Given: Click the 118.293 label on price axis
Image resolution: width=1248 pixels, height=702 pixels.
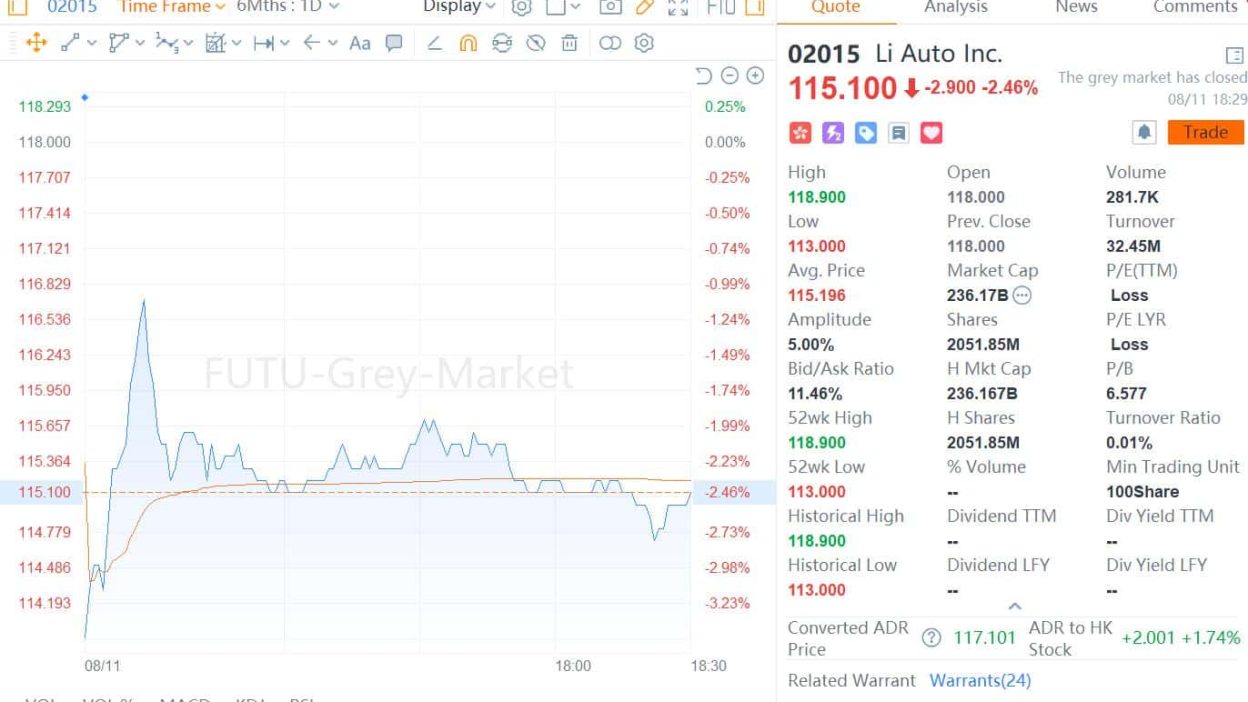Looking at the screenshot, I should 45,106.
